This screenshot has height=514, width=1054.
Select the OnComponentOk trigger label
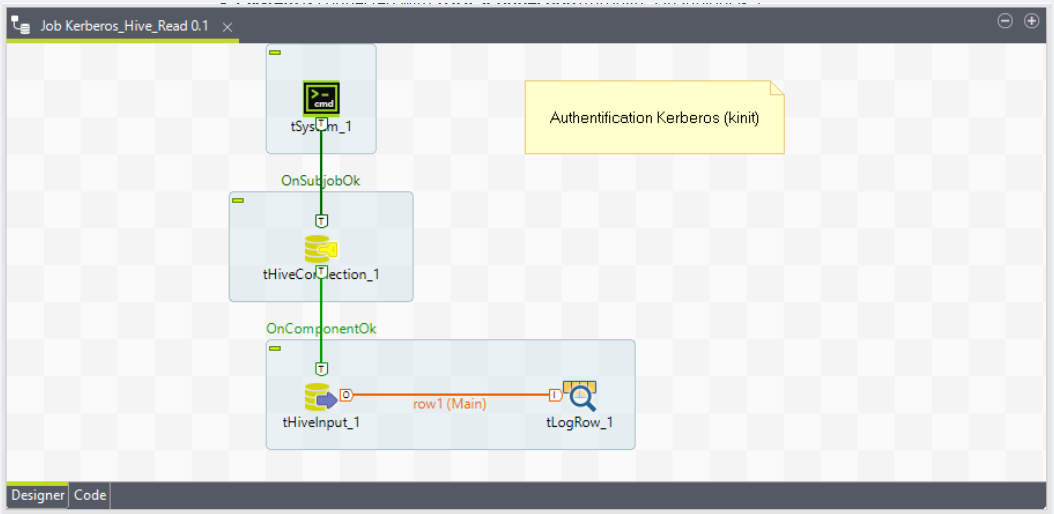click(321, 329)
